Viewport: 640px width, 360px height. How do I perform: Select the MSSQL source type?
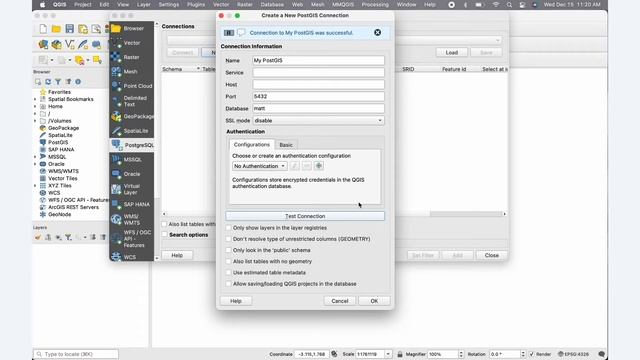132,160
